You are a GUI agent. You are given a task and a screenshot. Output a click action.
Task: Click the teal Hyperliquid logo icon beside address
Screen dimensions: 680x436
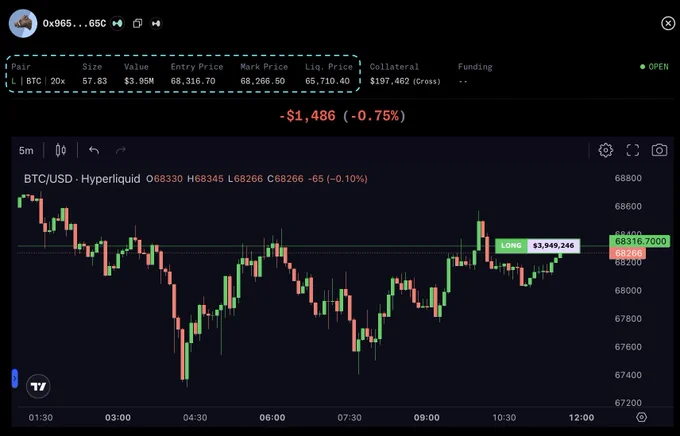pyautogui.click(x=117, y=23)
